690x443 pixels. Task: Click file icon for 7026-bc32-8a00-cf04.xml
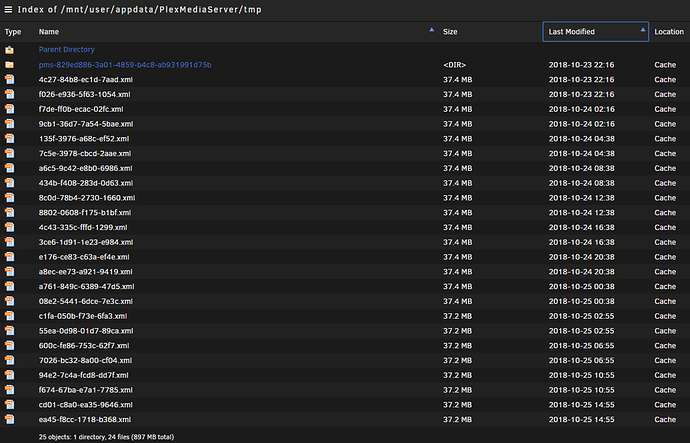point(9,360)
